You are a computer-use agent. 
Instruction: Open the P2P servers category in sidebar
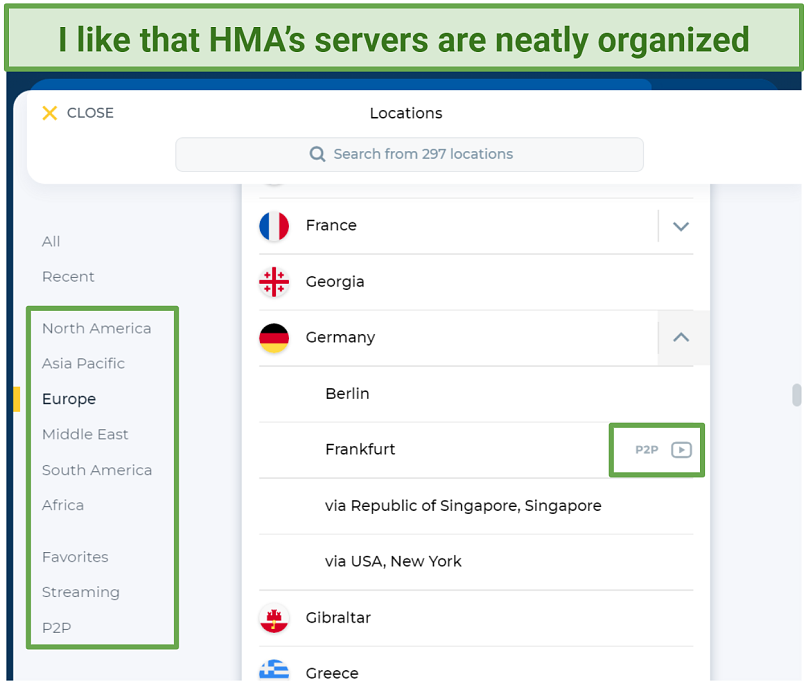tap(57, 628)
